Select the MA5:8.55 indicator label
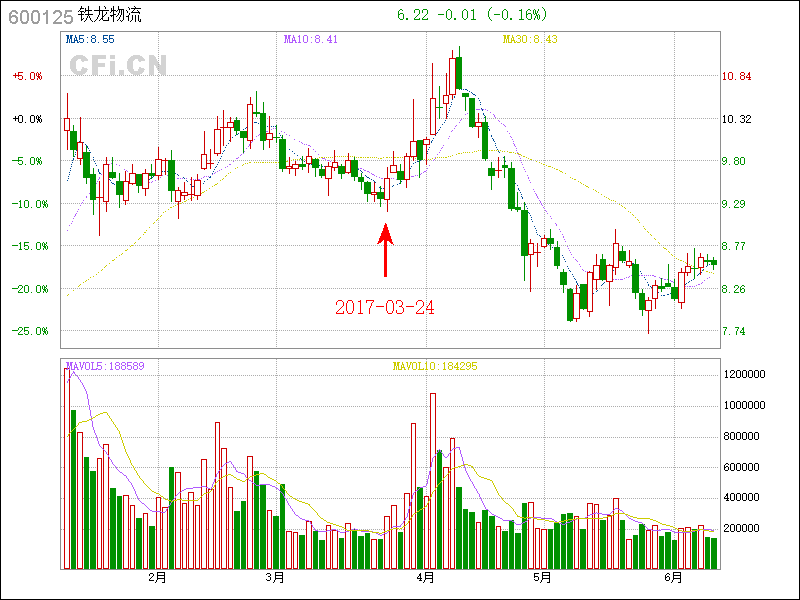800x600 pixels. pos(90,39)
